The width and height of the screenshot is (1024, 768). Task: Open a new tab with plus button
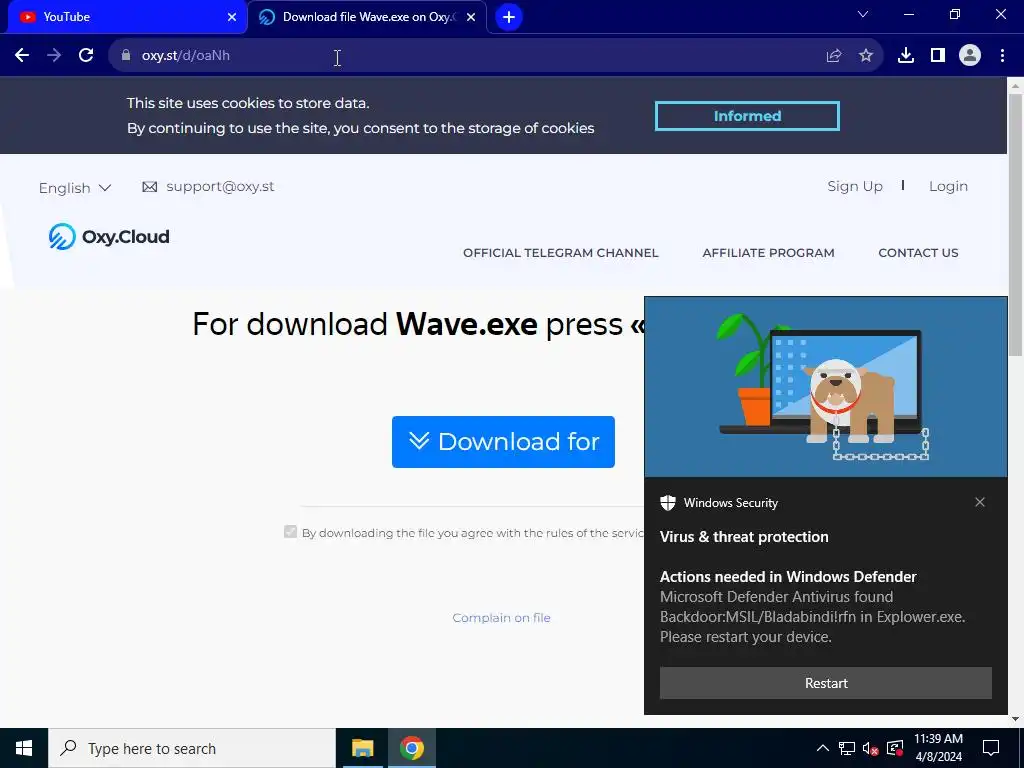(x=509, y=17)
